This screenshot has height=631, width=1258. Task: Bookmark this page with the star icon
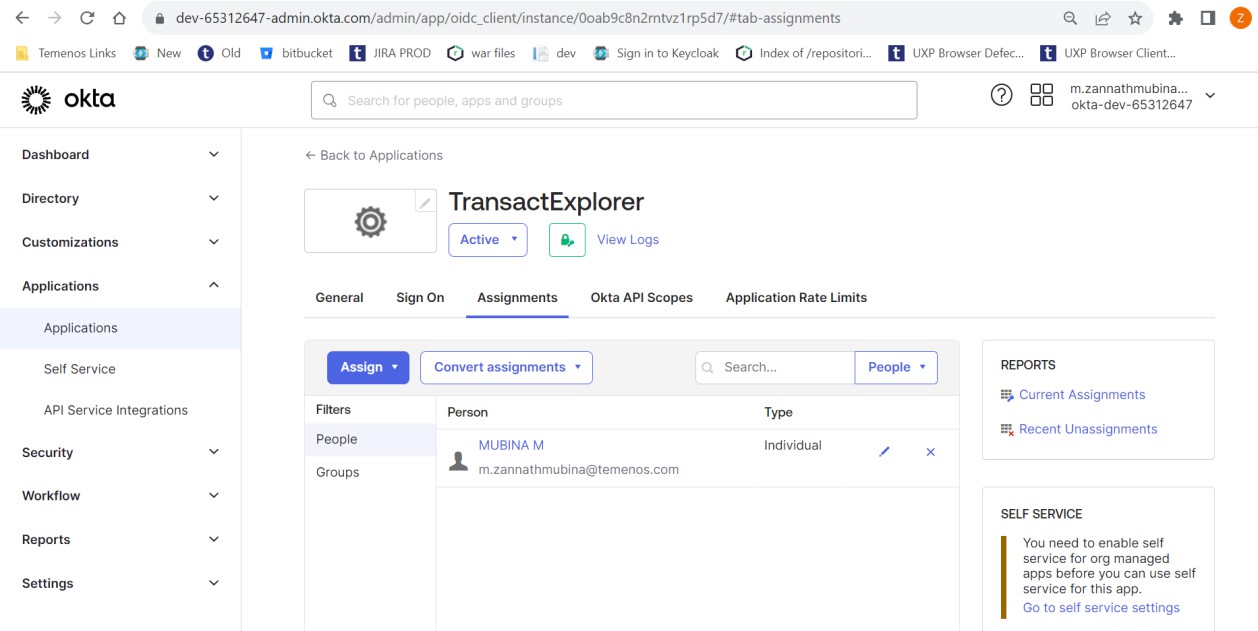point(1135,18)
